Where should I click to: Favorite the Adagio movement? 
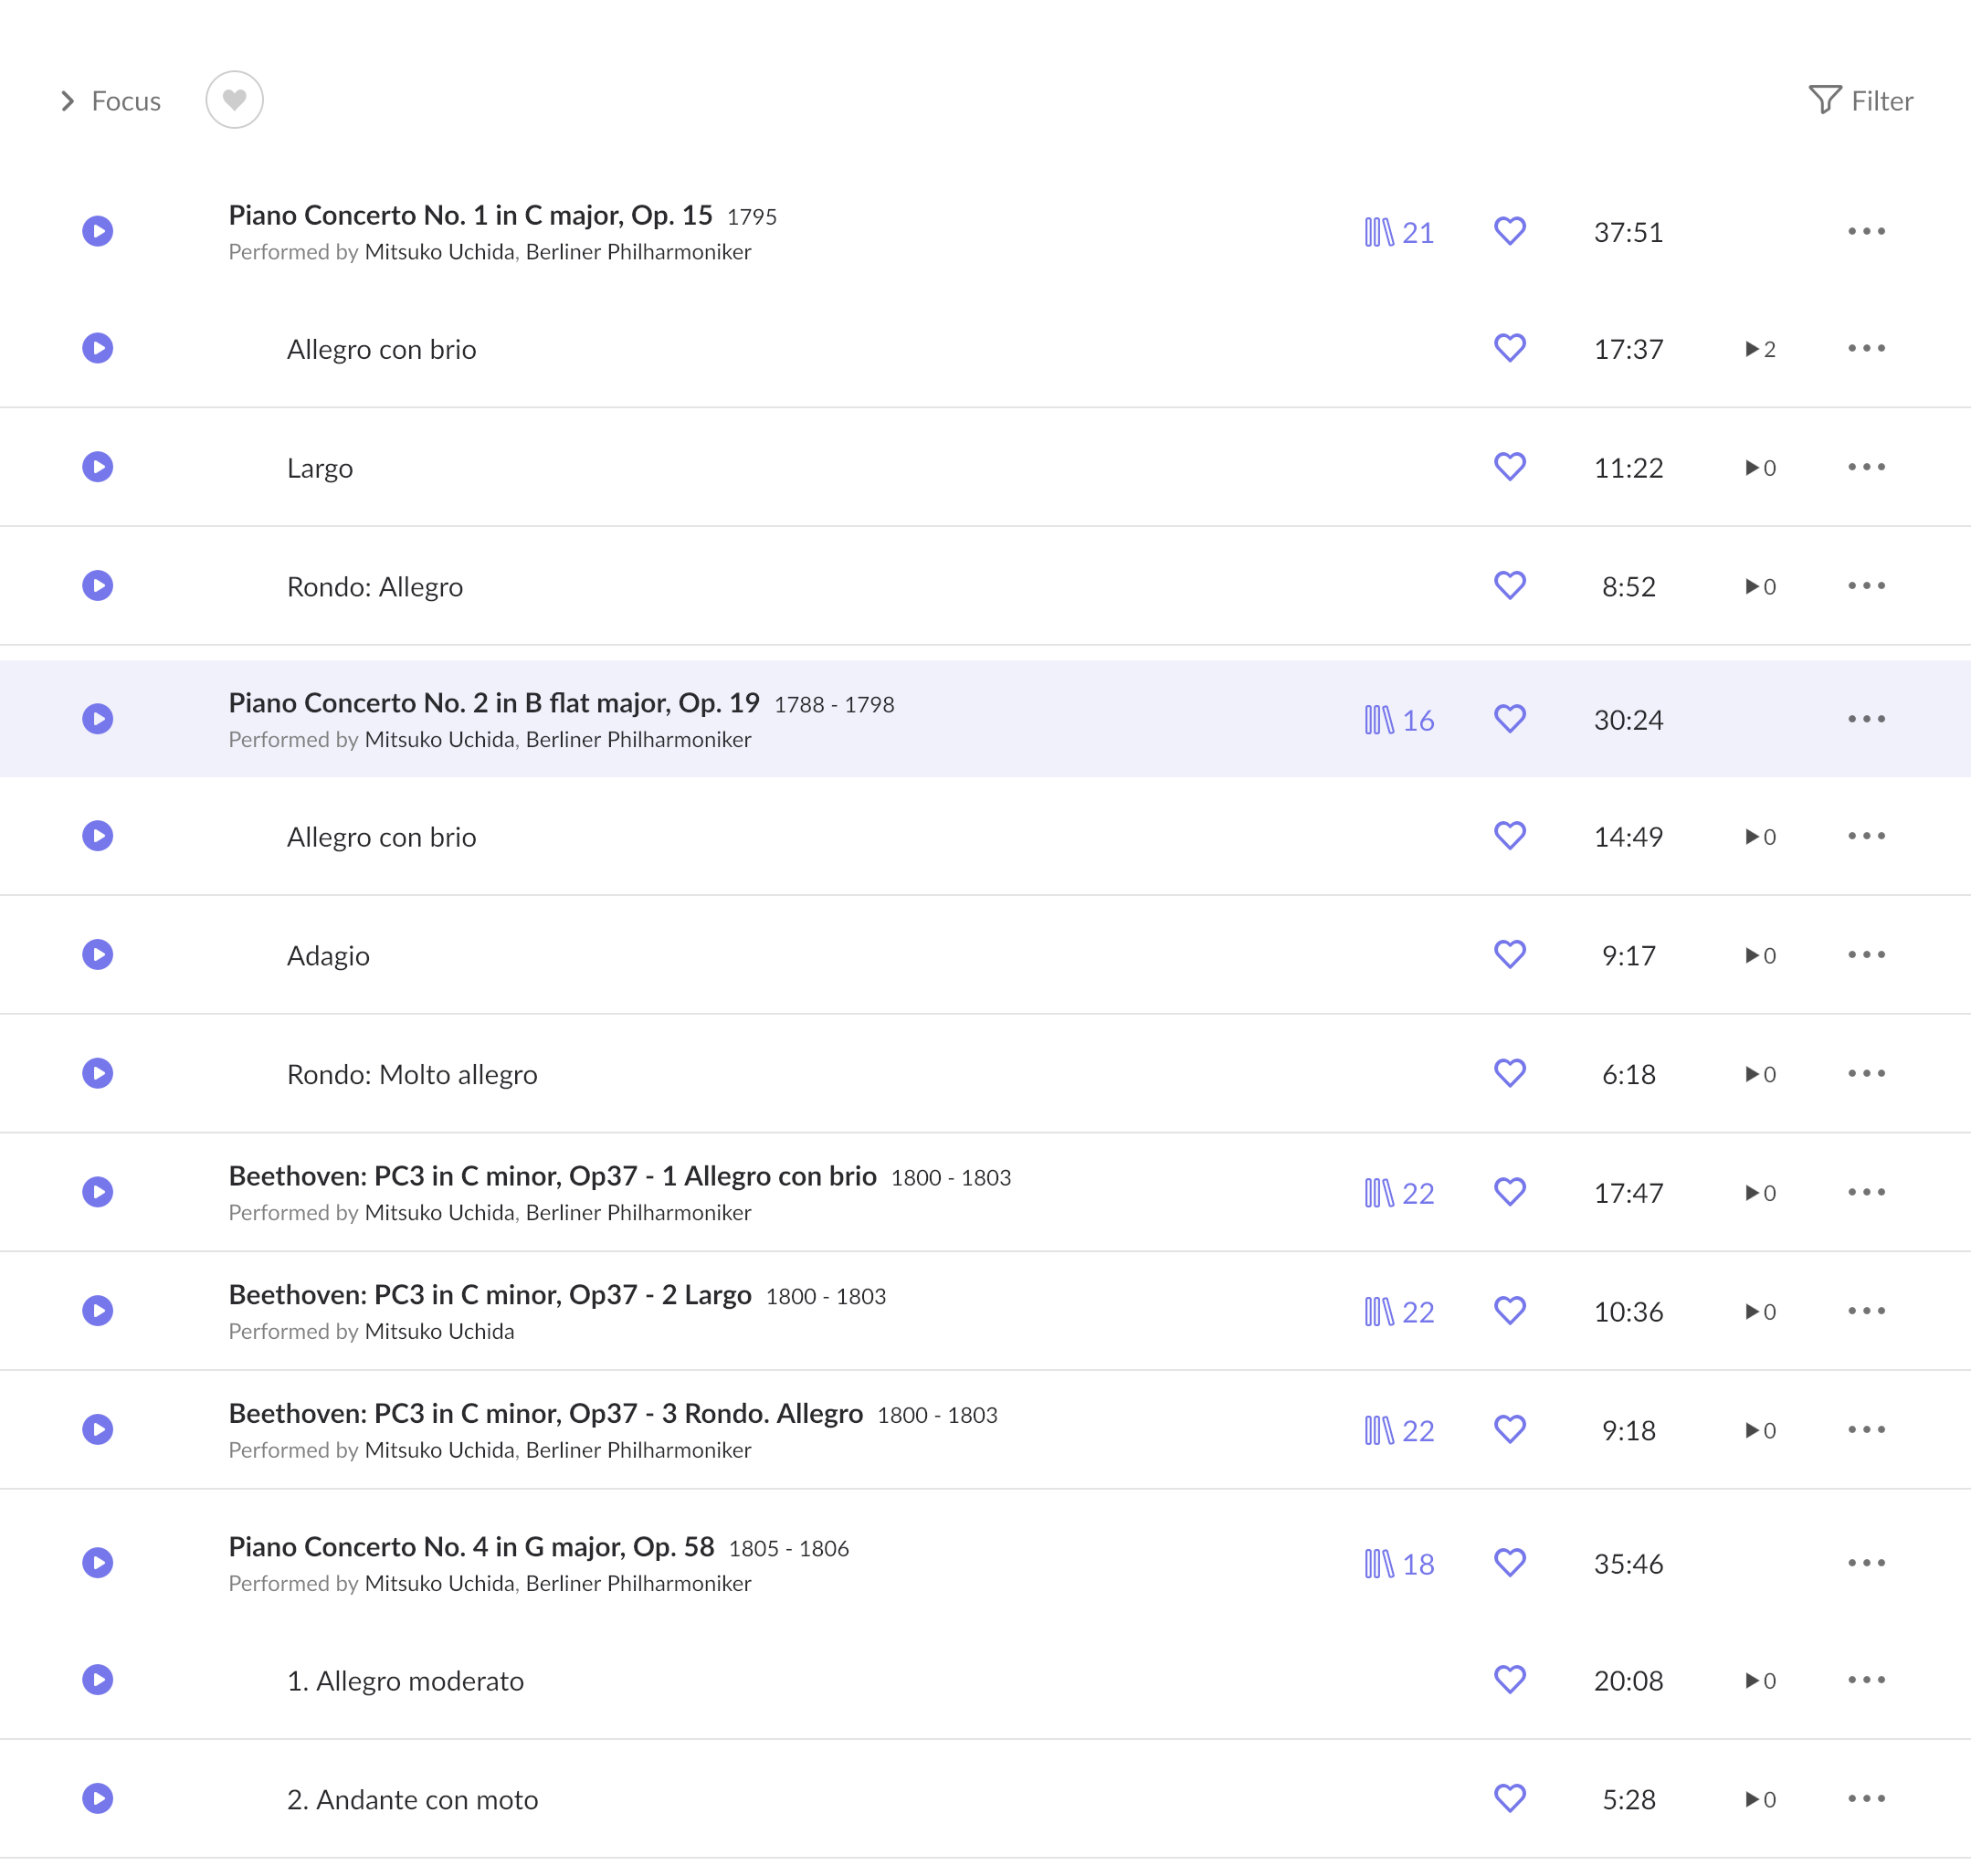1509,954
